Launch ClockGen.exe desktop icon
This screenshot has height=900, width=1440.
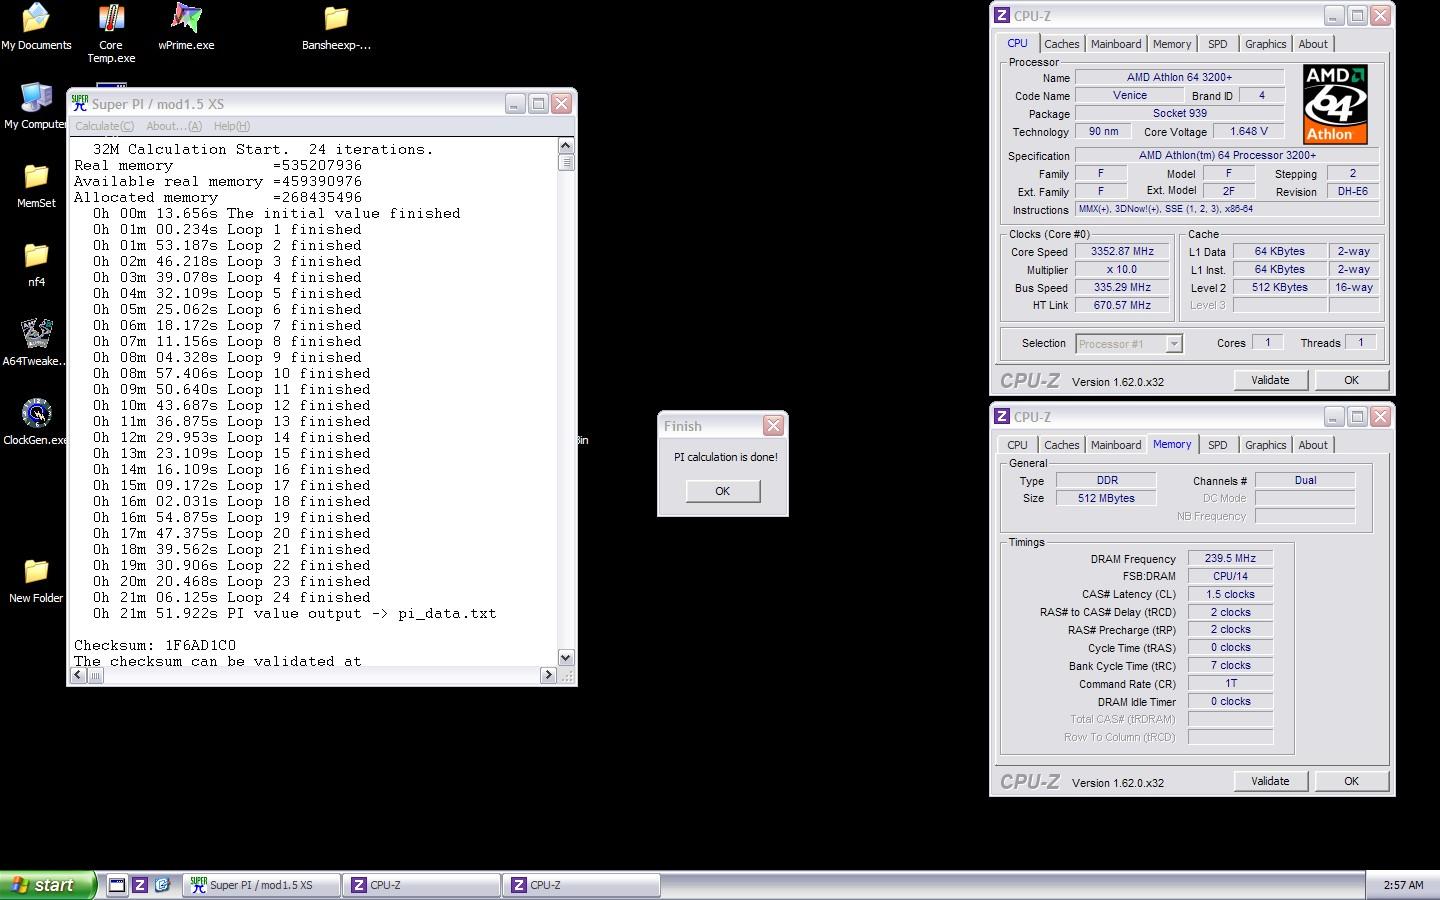coord(36,422)
